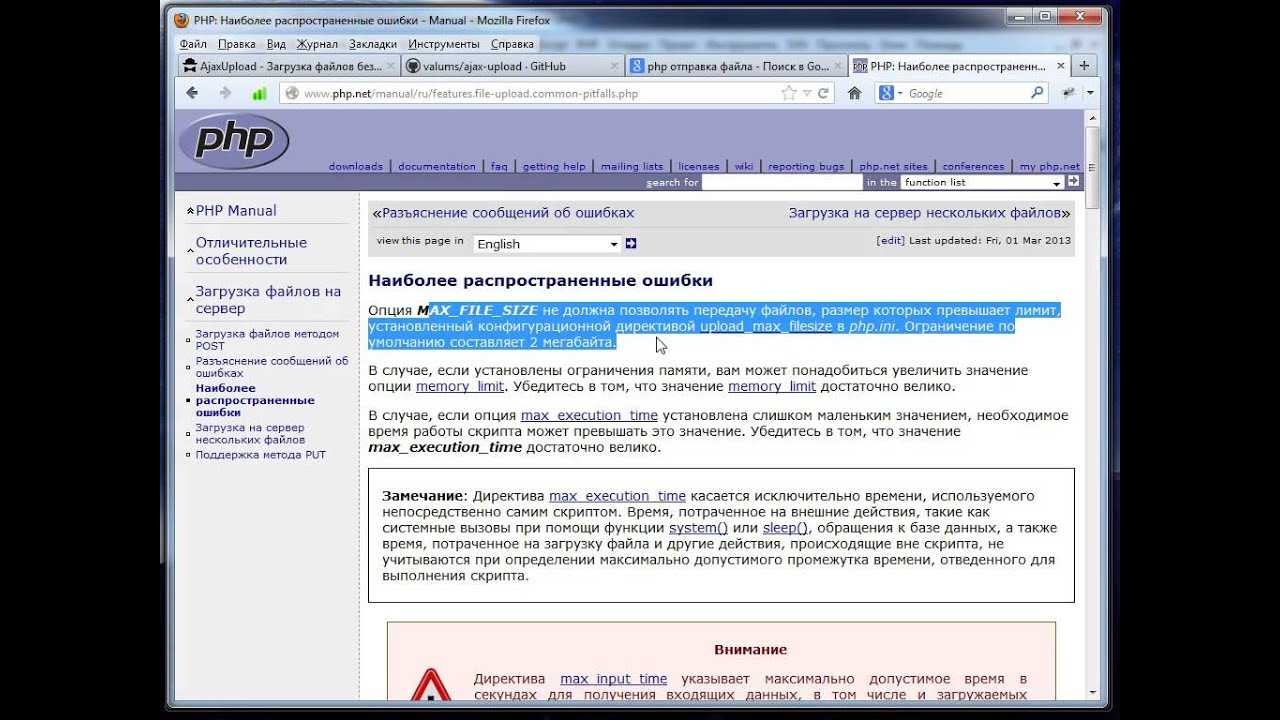This screenshot has height=720, width=1280.
Task: Click the conferences link
Action: pyautogui.click(x=973, y=166)
